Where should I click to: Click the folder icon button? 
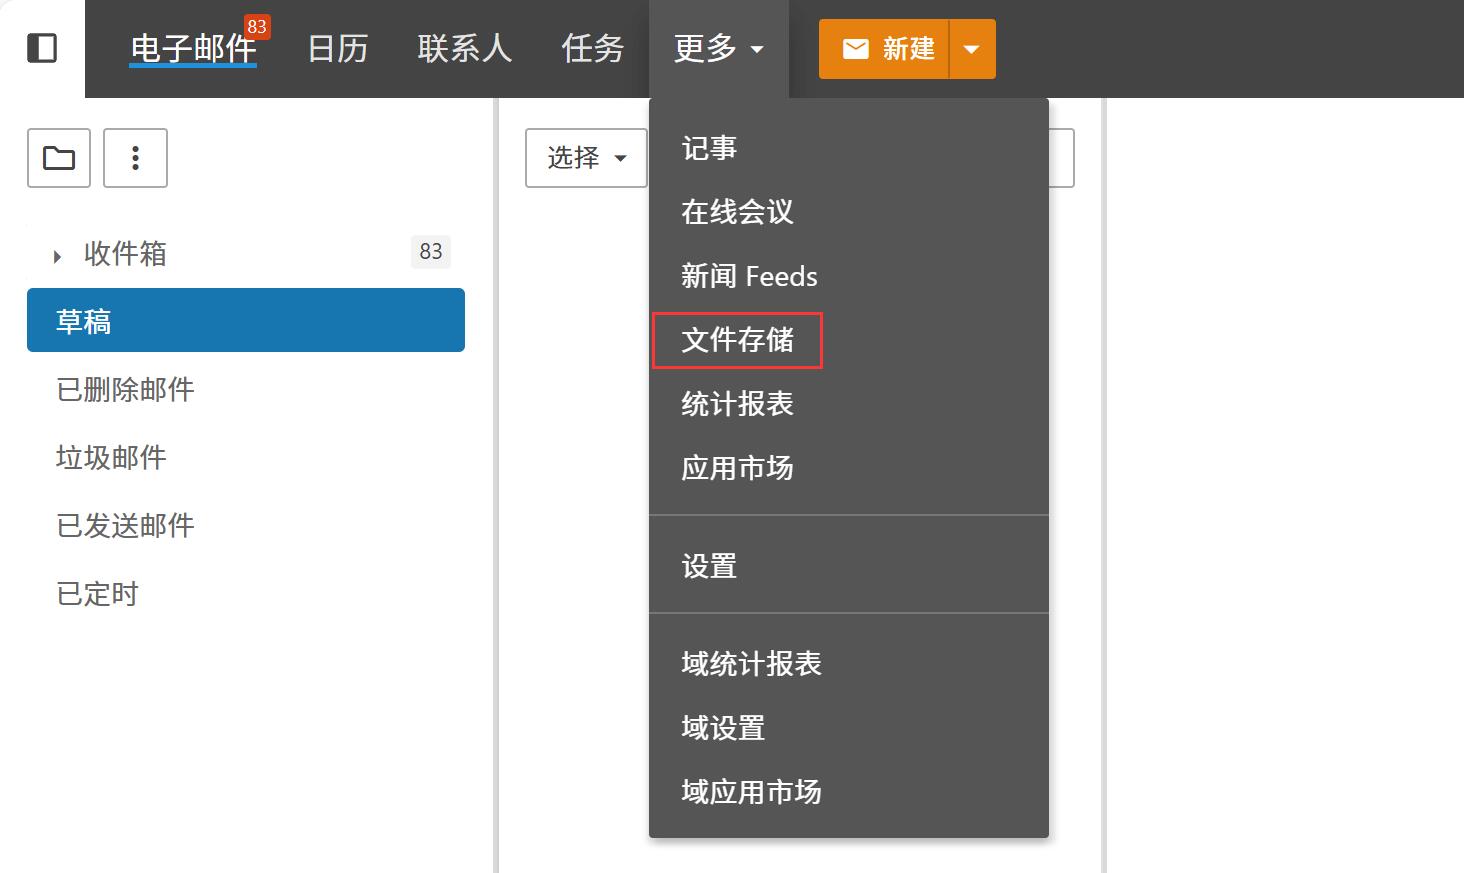point(59,158)
